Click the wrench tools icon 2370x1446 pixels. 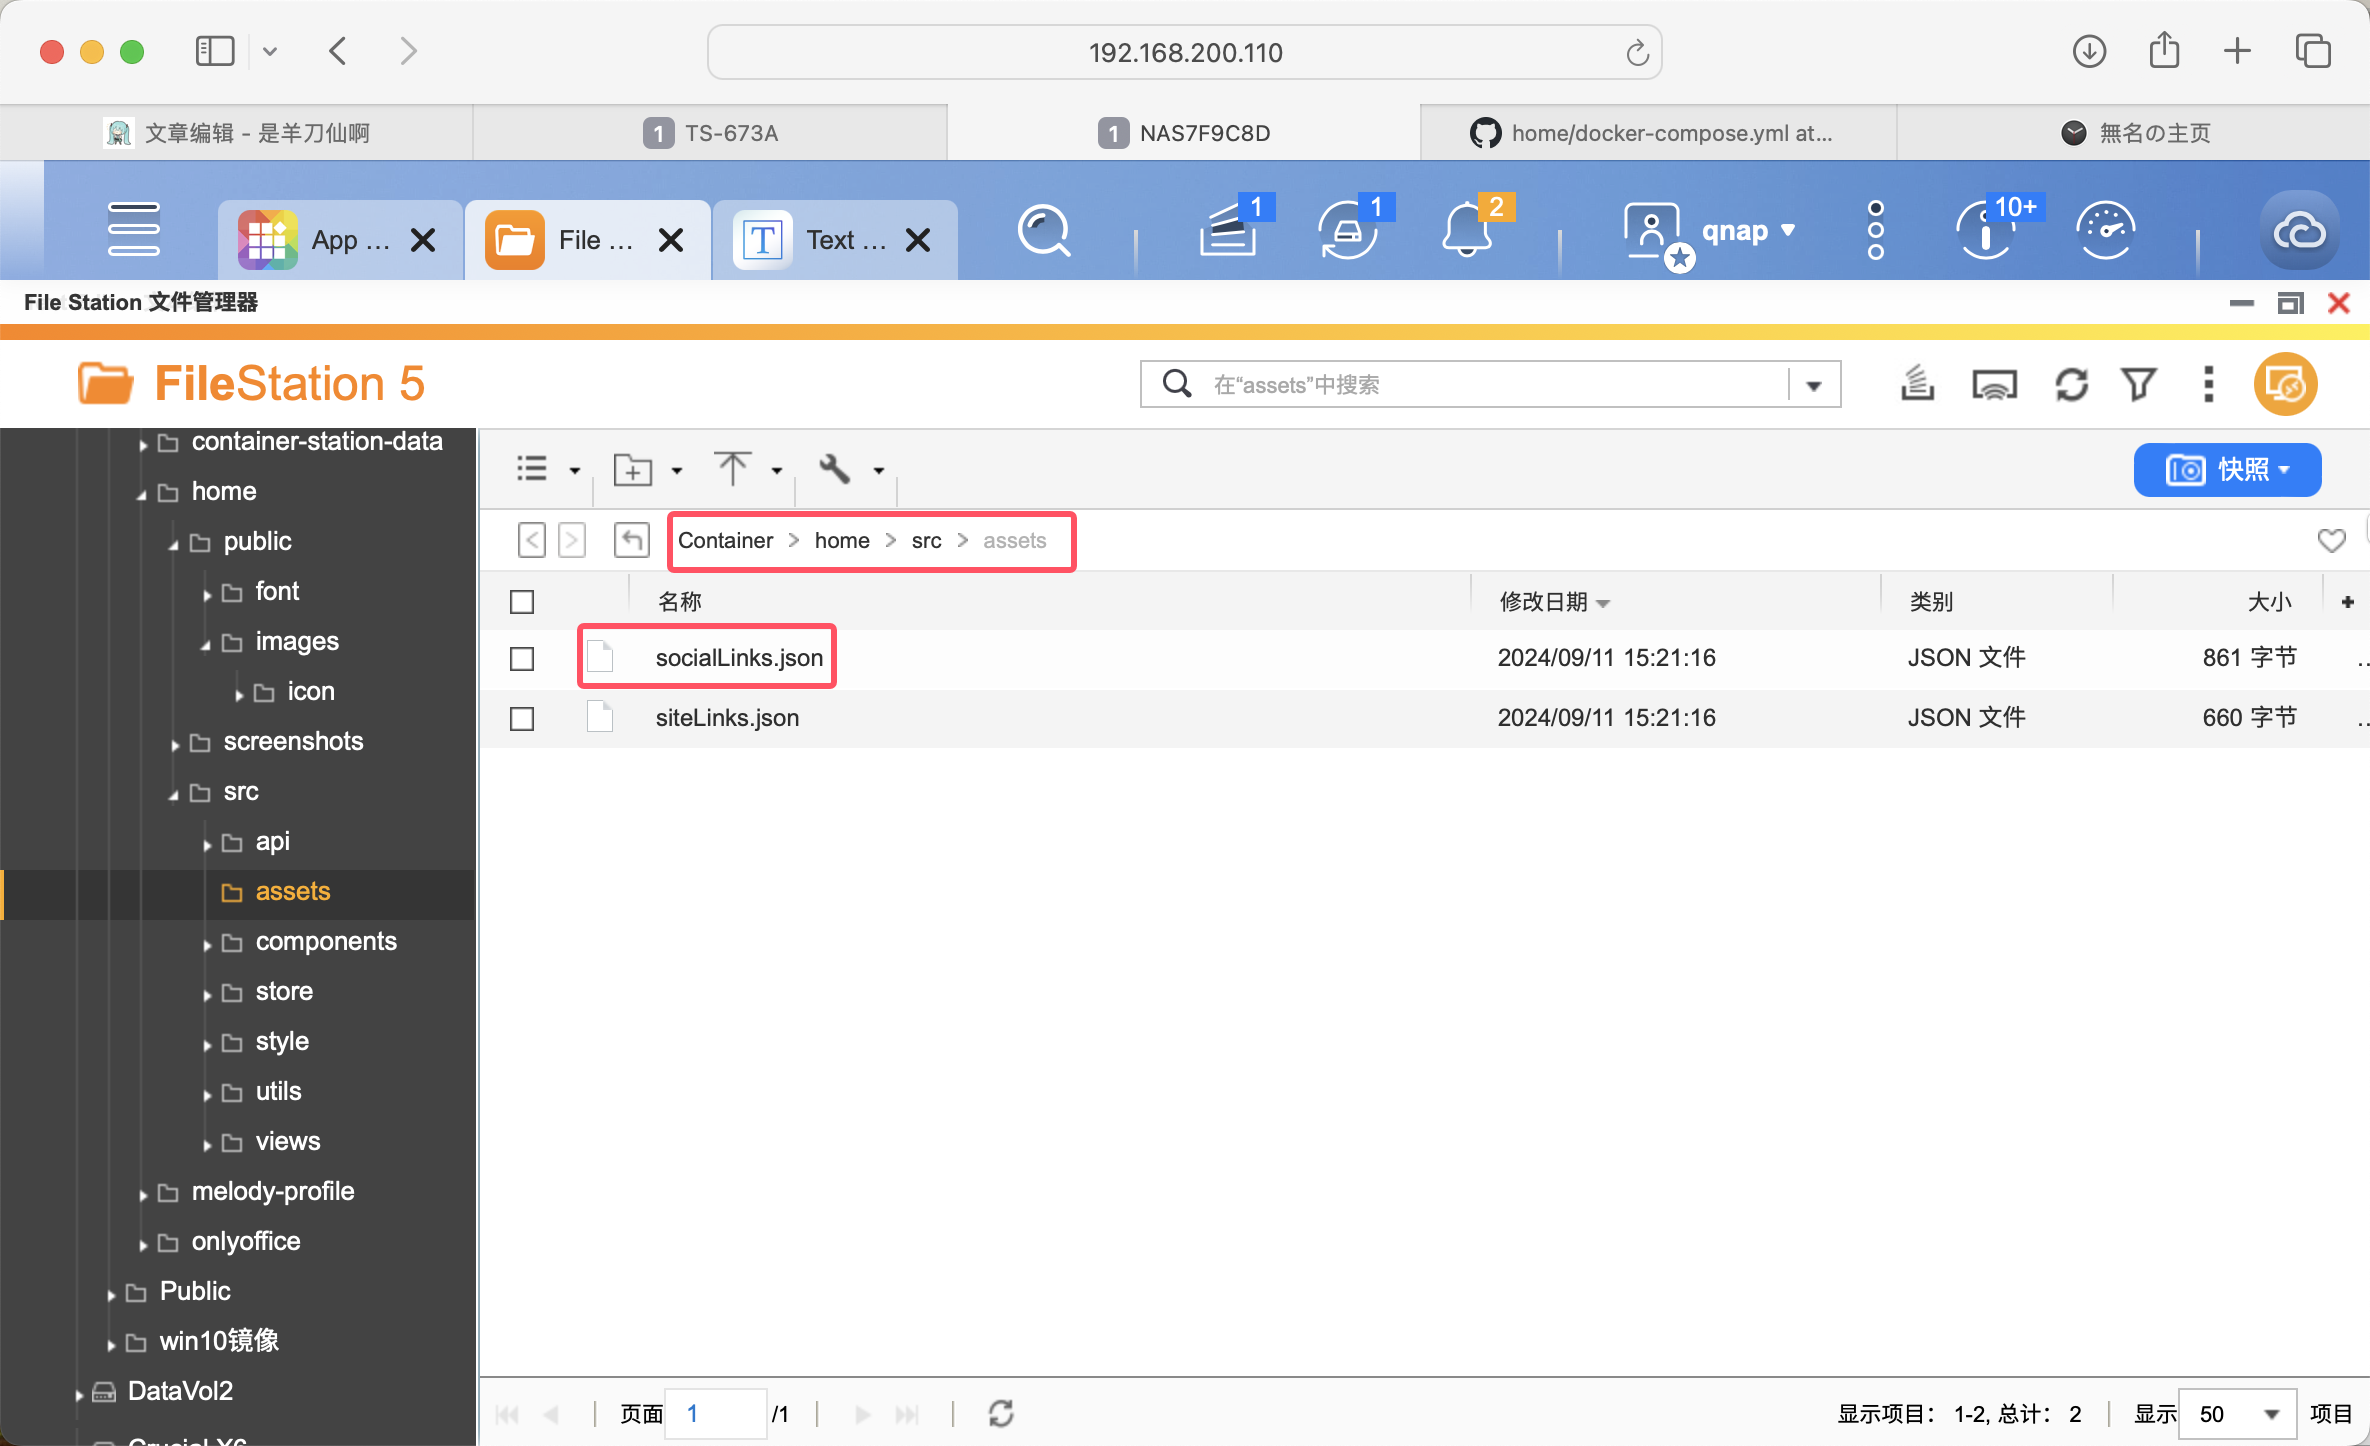(x=835, y=468)
